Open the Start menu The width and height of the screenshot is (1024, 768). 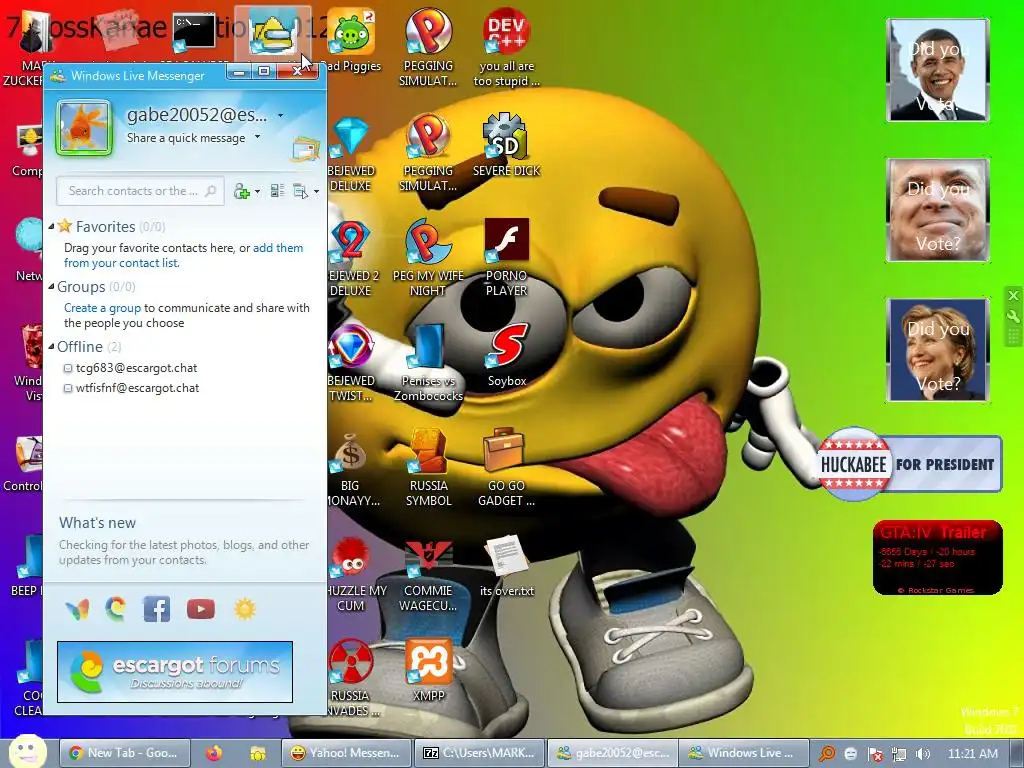(x=27, y=751)
